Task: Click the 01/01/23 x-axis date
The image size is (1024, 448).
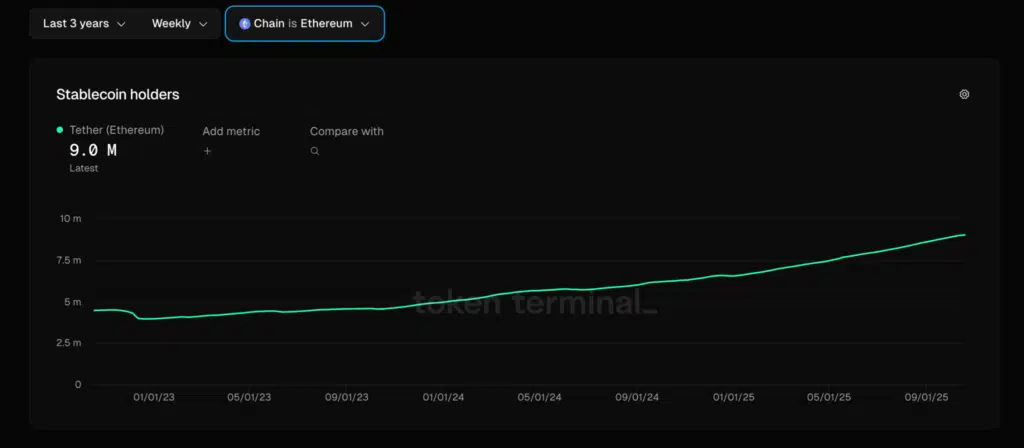Action: tap(154, 397)
